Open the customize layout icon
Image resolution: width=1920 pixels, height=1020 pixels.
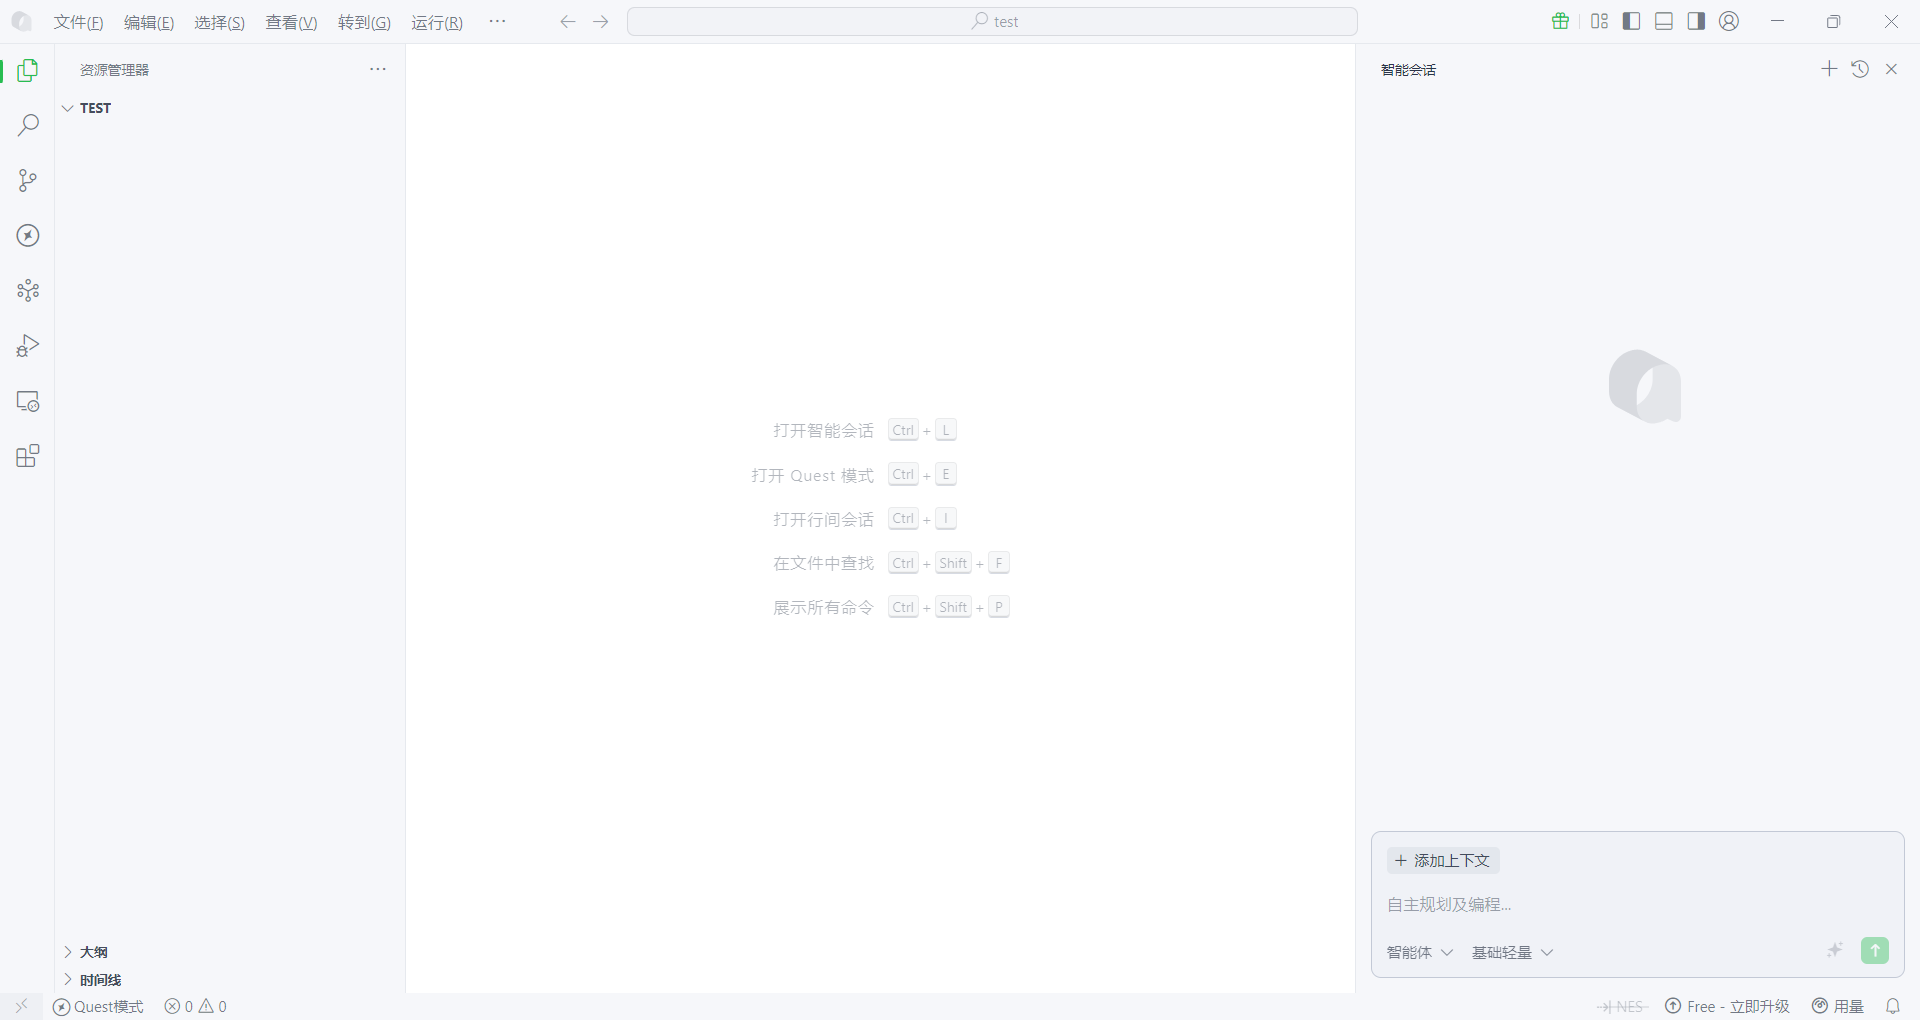(1600, 21)
